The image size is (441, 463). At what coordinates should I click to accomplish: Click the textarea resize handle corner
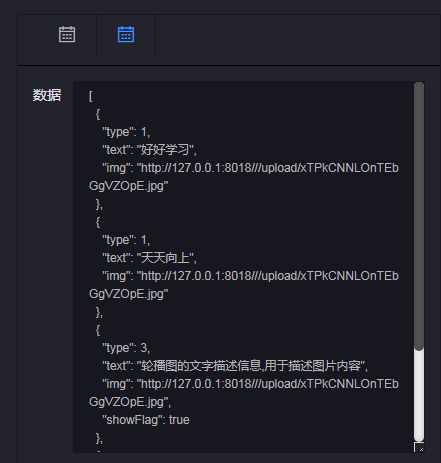[x=419, y=447]
